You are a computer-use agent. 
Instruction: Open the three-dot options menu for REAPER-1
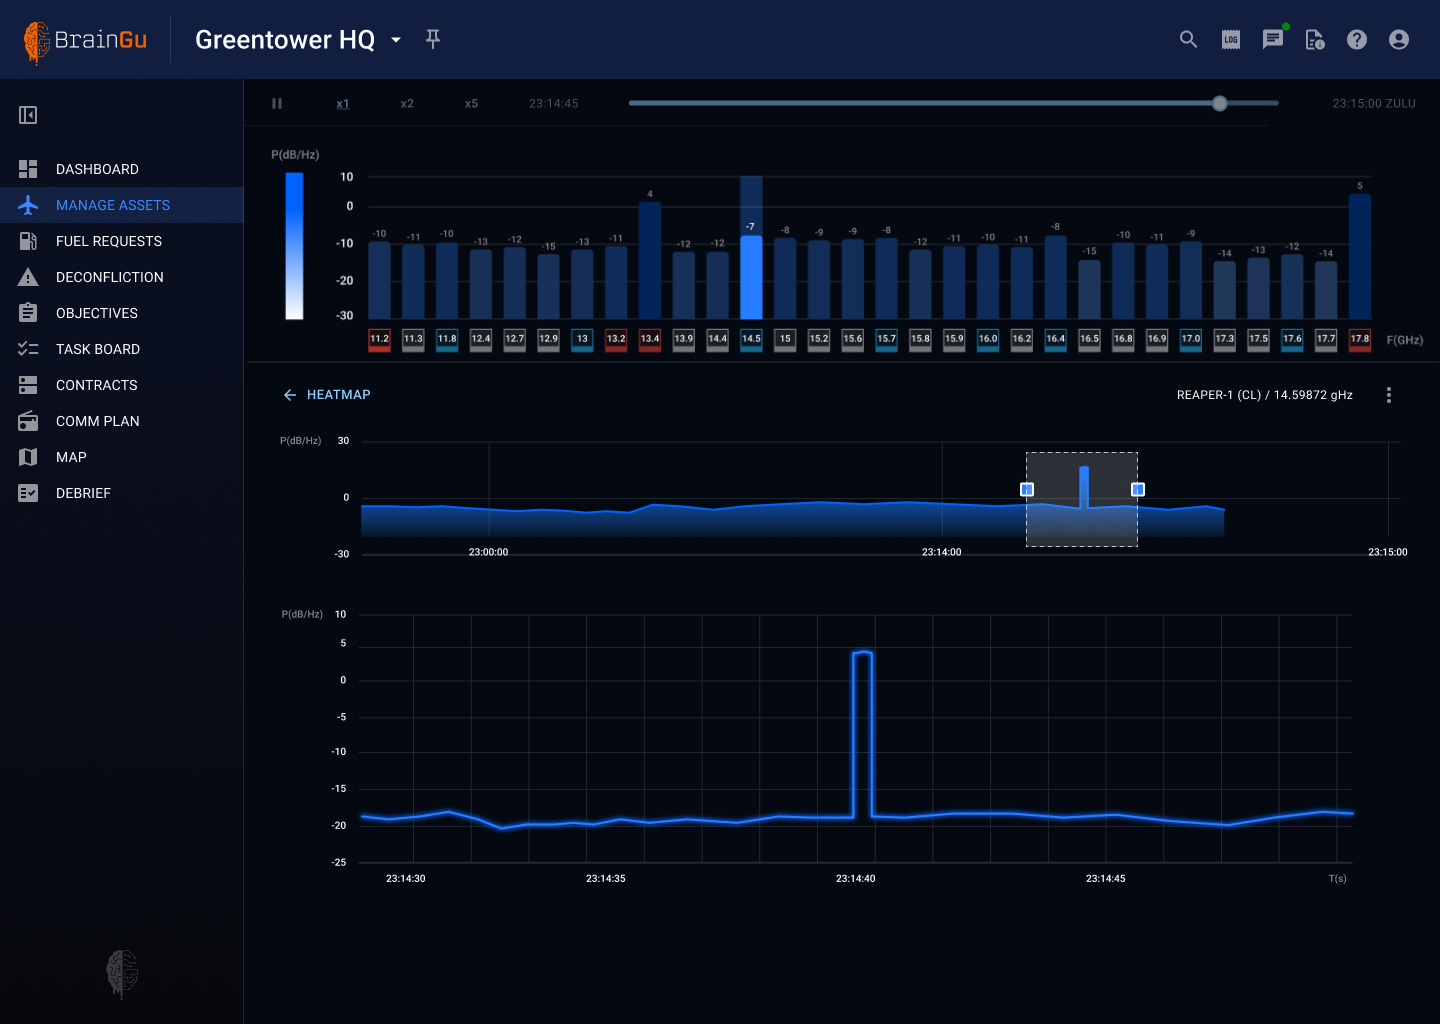pos(1388,395)
